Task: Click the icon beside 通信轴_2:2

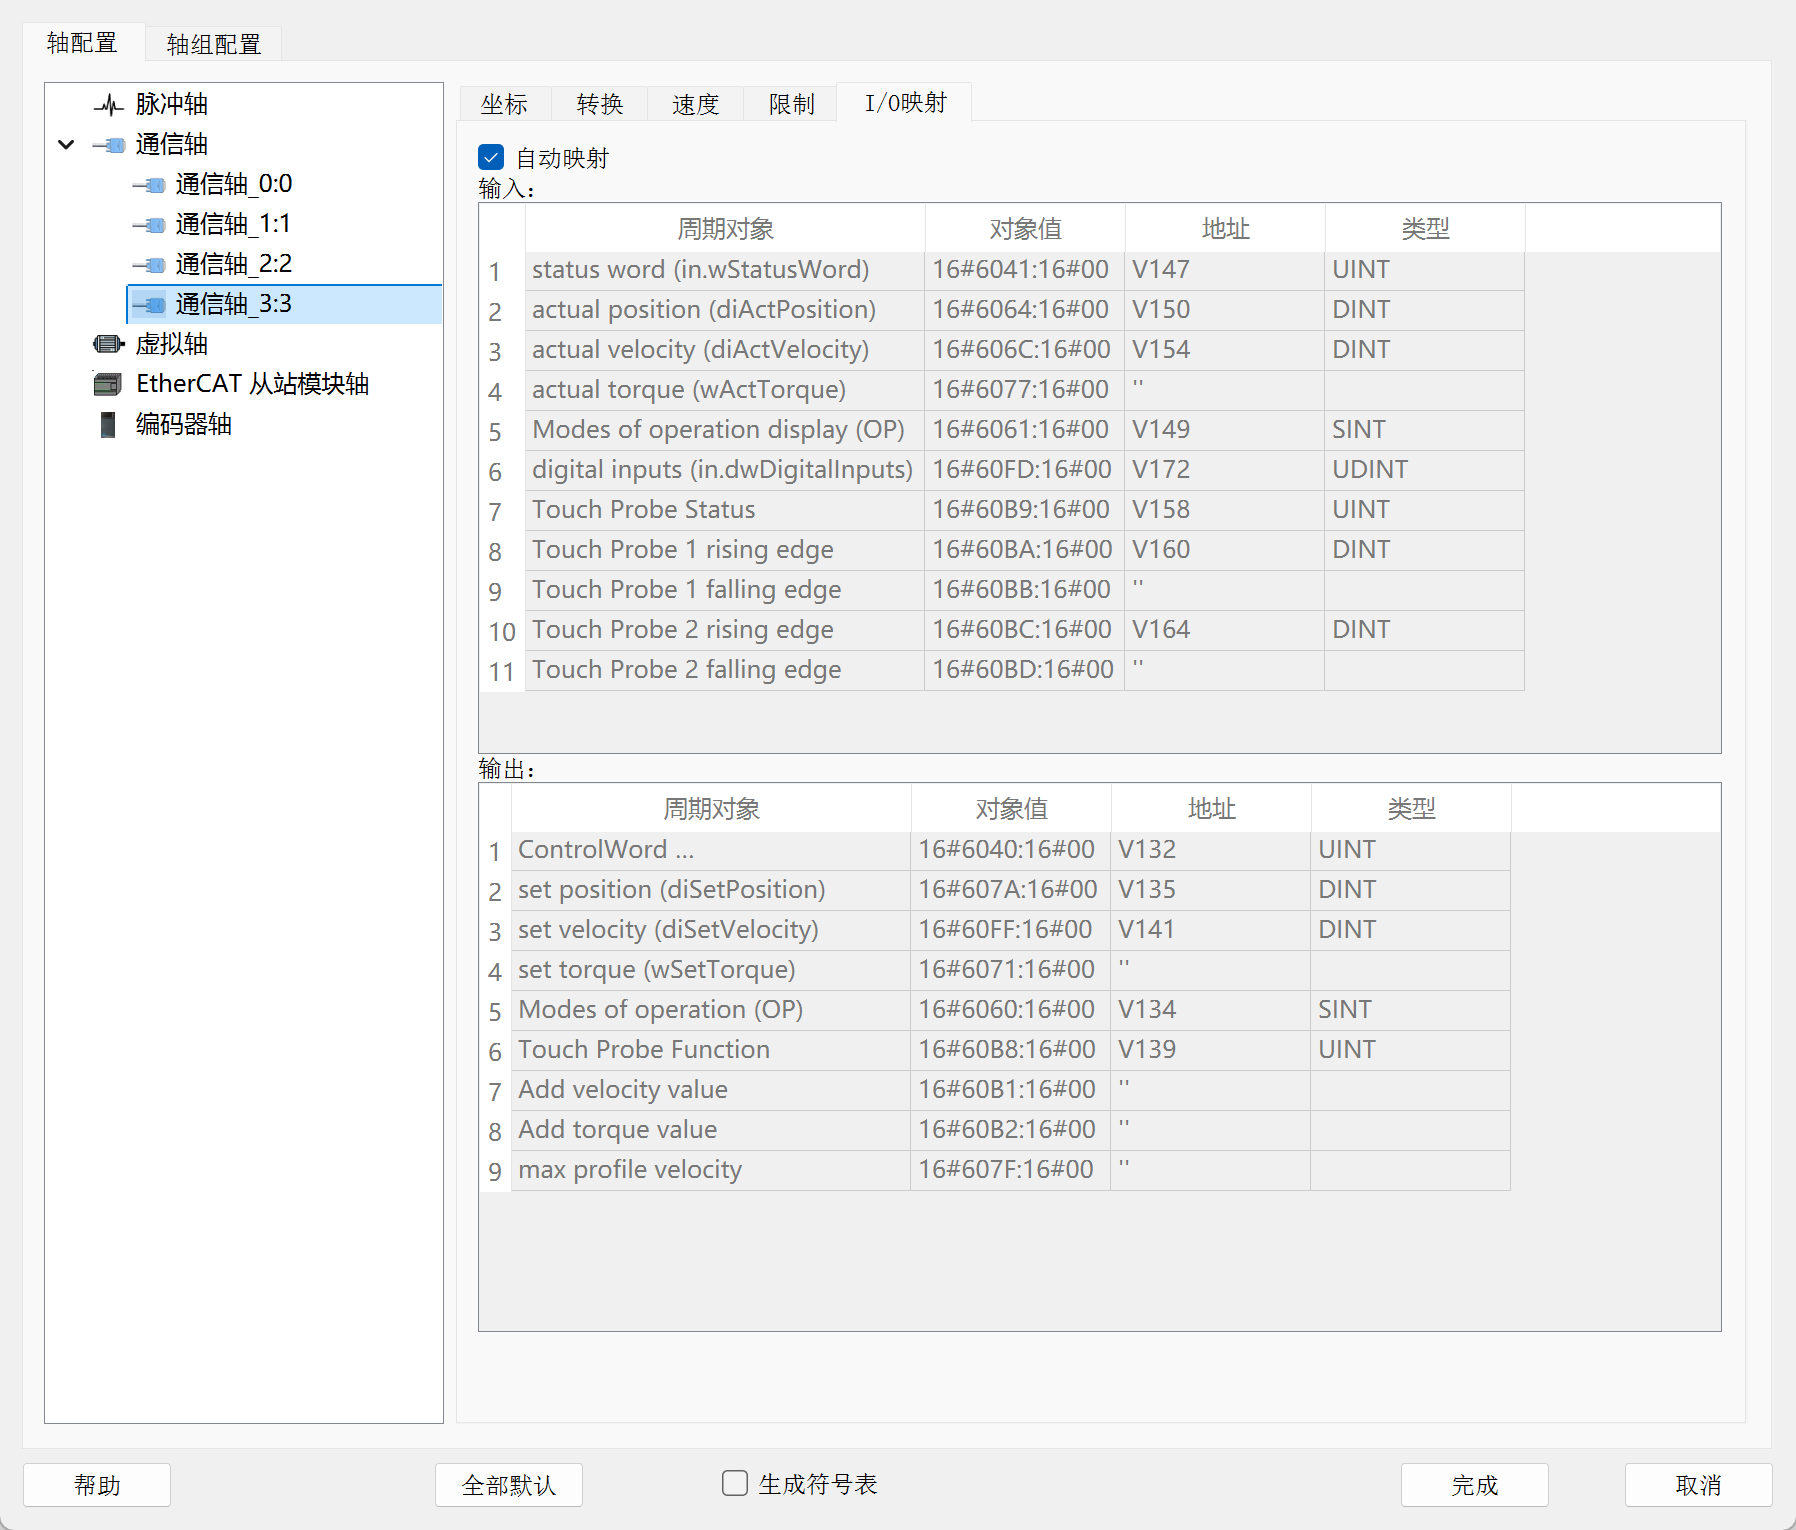Action: (148, 265)
